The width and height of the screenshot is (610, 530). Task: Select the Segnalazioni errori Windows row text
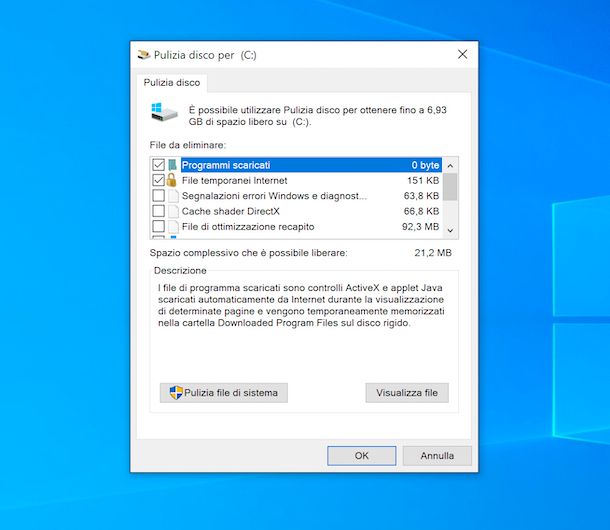click(x=274, y=196)
